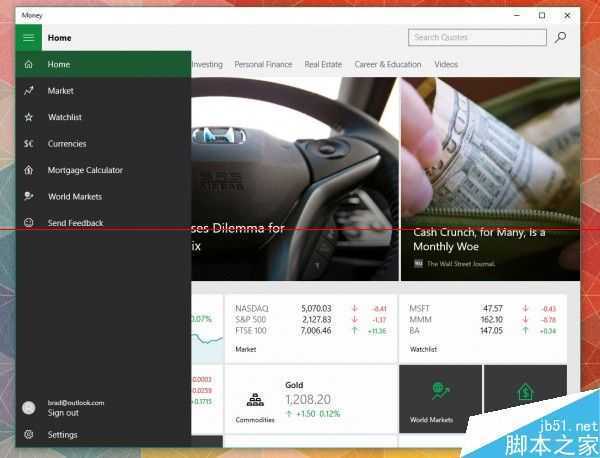Open Watchlist in the sidebar menu
The image size is (600, 458).
(x=103, y=117)
